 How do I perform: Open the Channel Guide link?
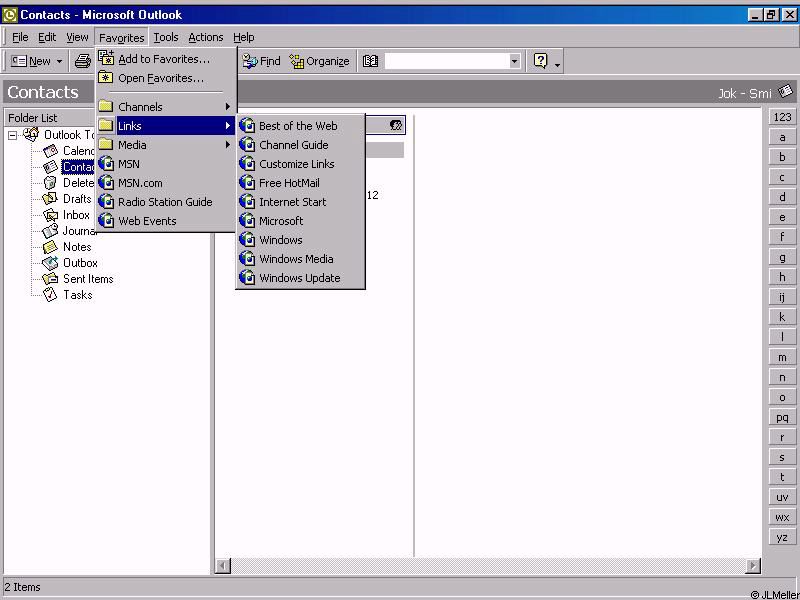301,145
